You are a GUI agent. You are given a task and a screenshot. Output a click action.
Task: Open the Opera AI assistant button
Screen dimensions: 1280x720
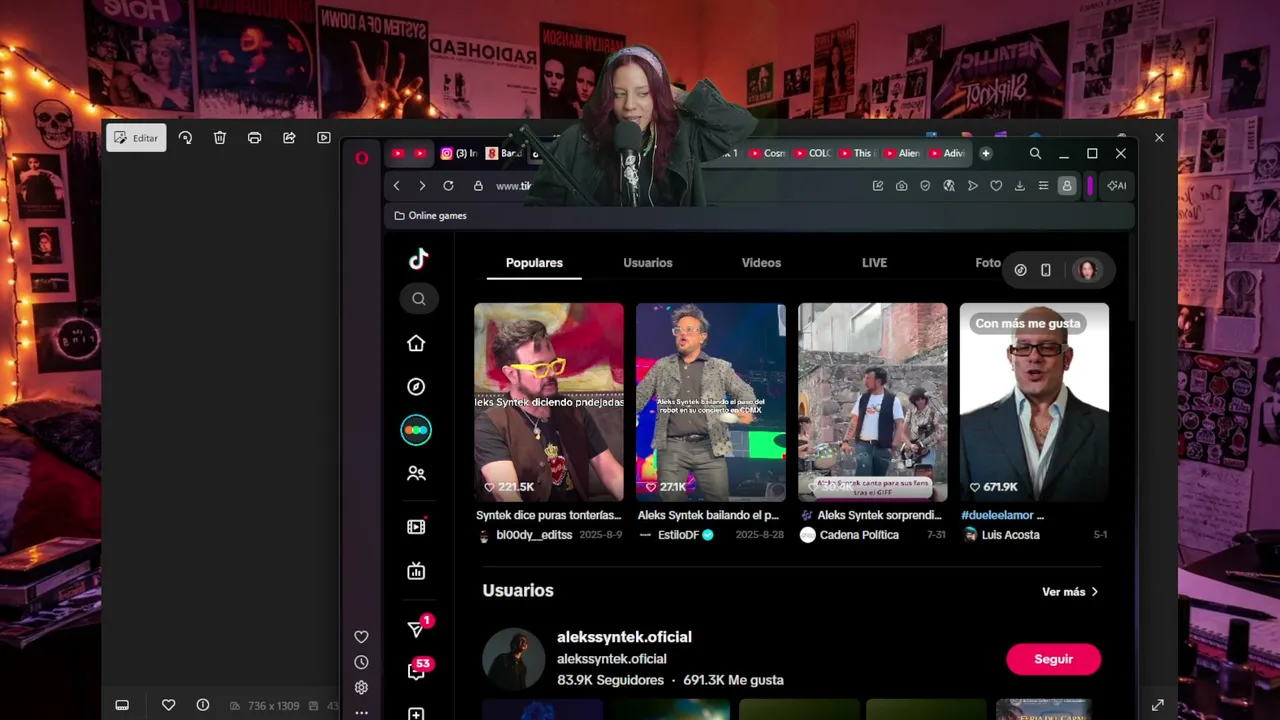coord(1116,186)
